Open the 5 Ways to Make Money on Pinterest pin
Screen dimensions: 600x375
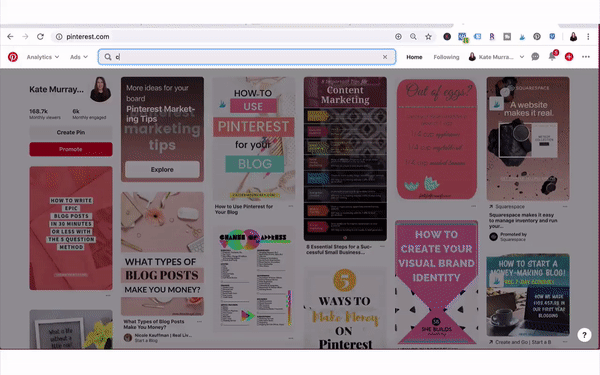pyautogui.click(x=345, y=309)
